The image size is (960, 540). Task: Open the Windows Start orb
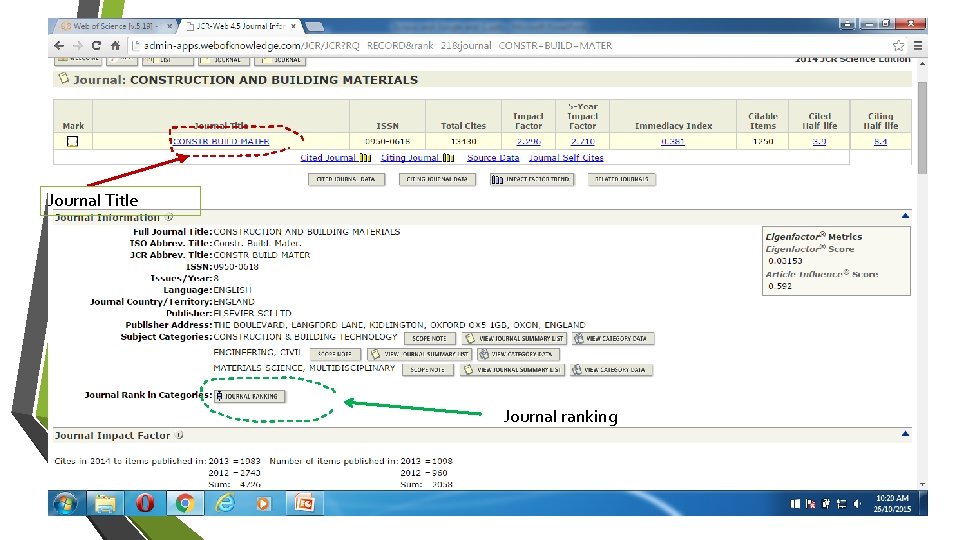(66, 503)
